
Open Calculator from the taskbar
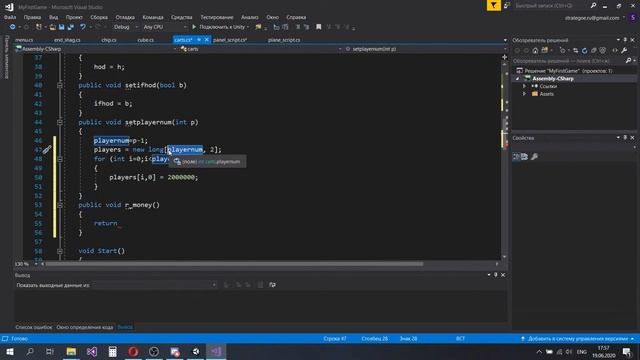[113, 351]
